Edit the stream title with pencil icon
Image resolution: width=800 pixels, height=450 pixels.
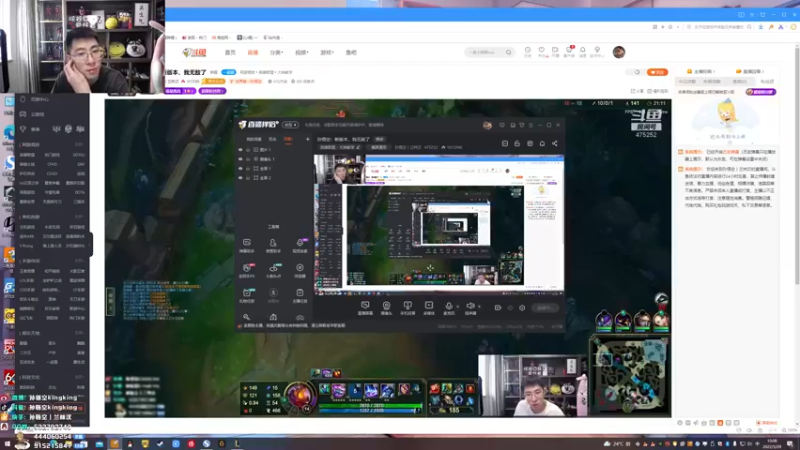point(358,147)
